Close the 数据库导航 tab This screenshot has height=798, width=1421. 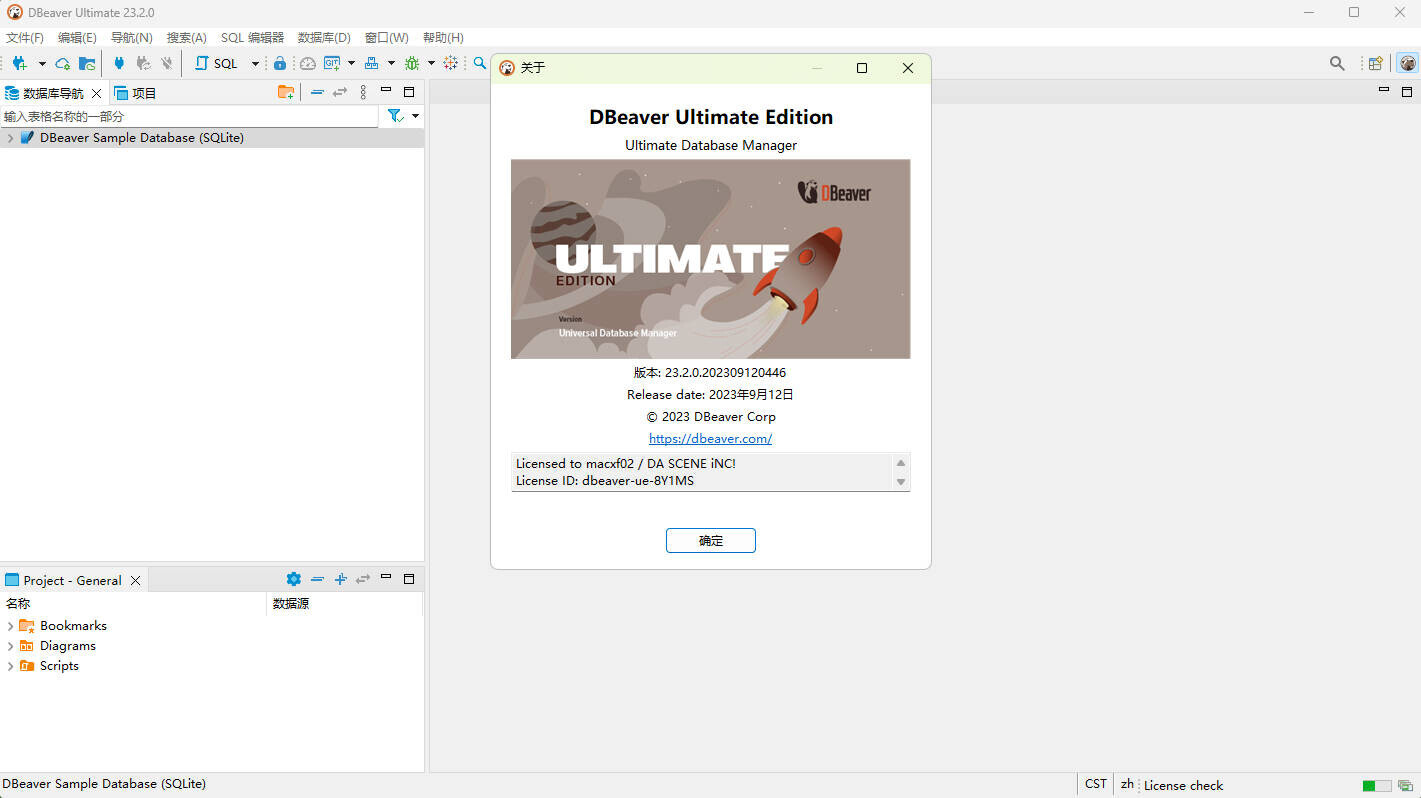click(x=97, y=93)
